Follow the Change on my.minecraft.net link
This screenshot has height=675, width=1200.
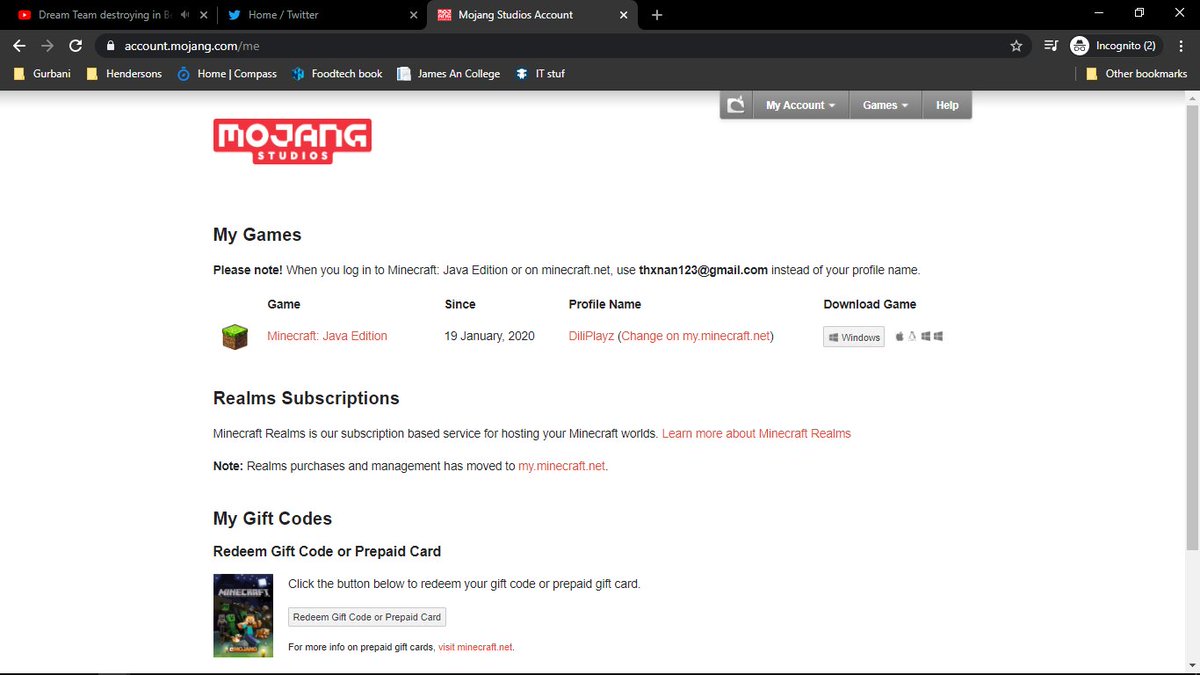[696, 336]
